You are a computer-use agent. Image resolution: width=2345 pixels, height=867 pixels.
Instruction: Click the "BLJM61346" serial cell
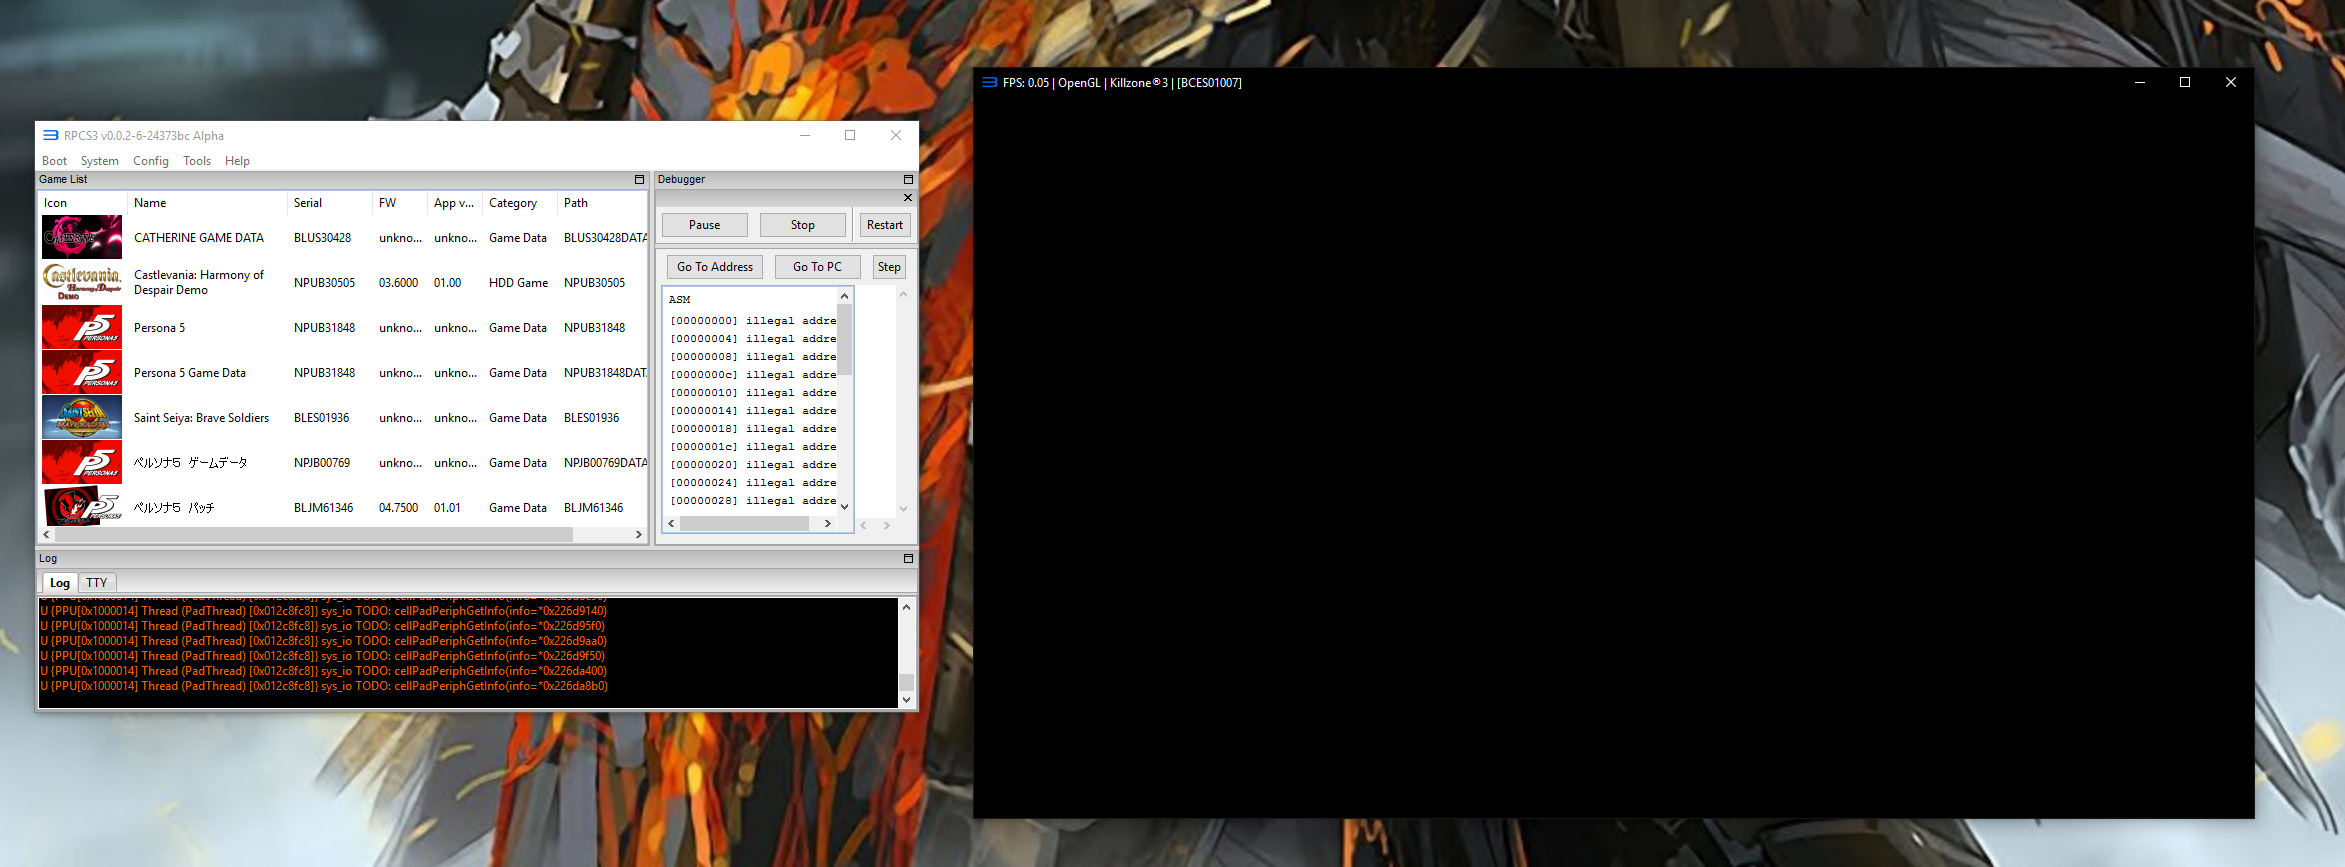323,508
